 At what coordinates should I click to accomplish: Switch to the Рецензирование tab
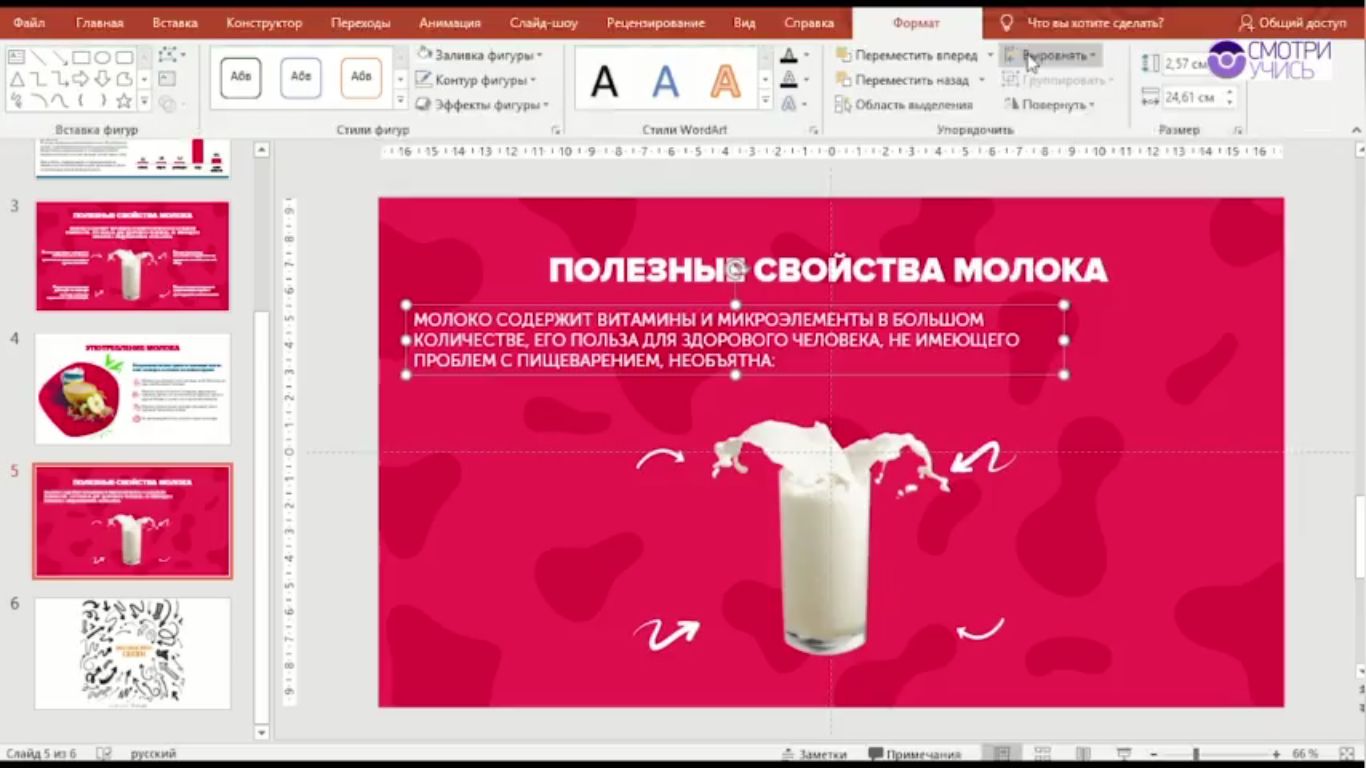(x=655, y=23)
